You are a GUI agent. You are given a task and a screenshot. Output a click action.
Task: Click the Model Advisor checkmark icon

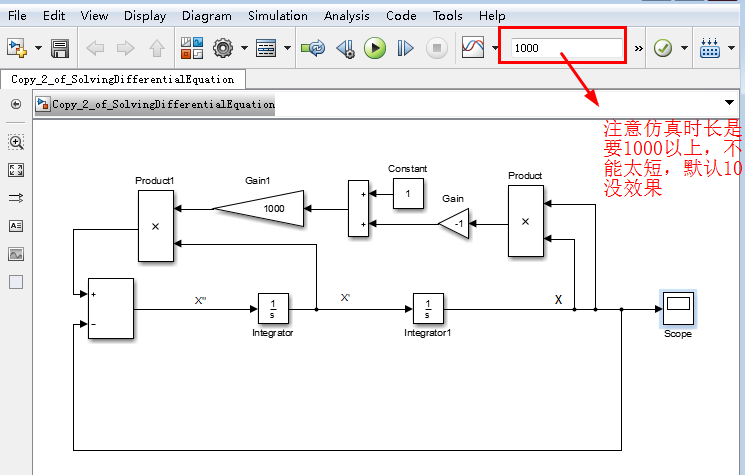coord(663,48)
